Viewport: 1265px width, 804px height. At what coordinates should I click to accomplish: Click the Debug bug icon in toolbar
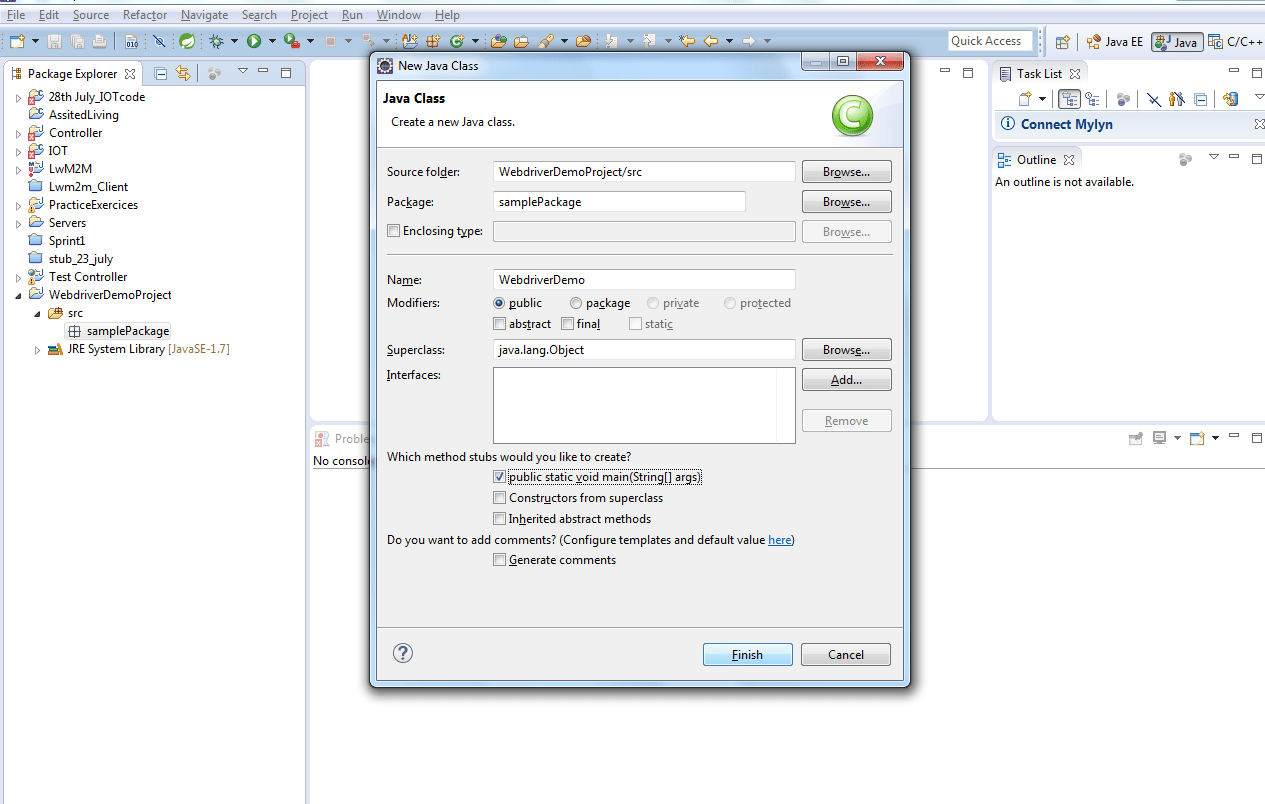pyautogui.click(x=216, y=41)
